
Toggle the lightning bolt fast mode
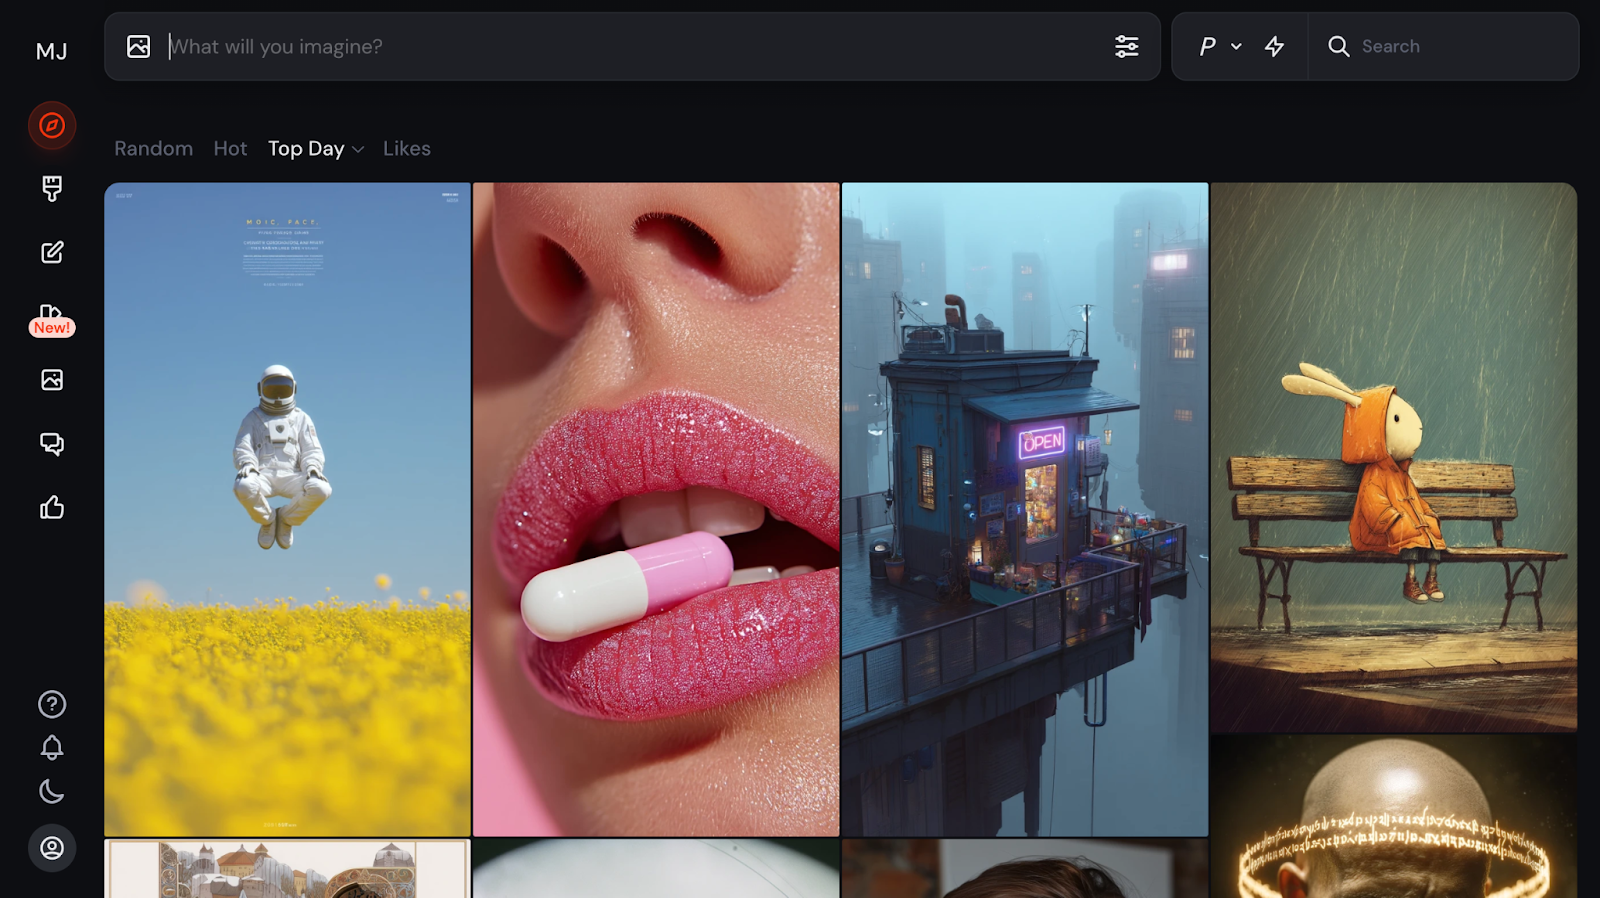pos(1274,46)
